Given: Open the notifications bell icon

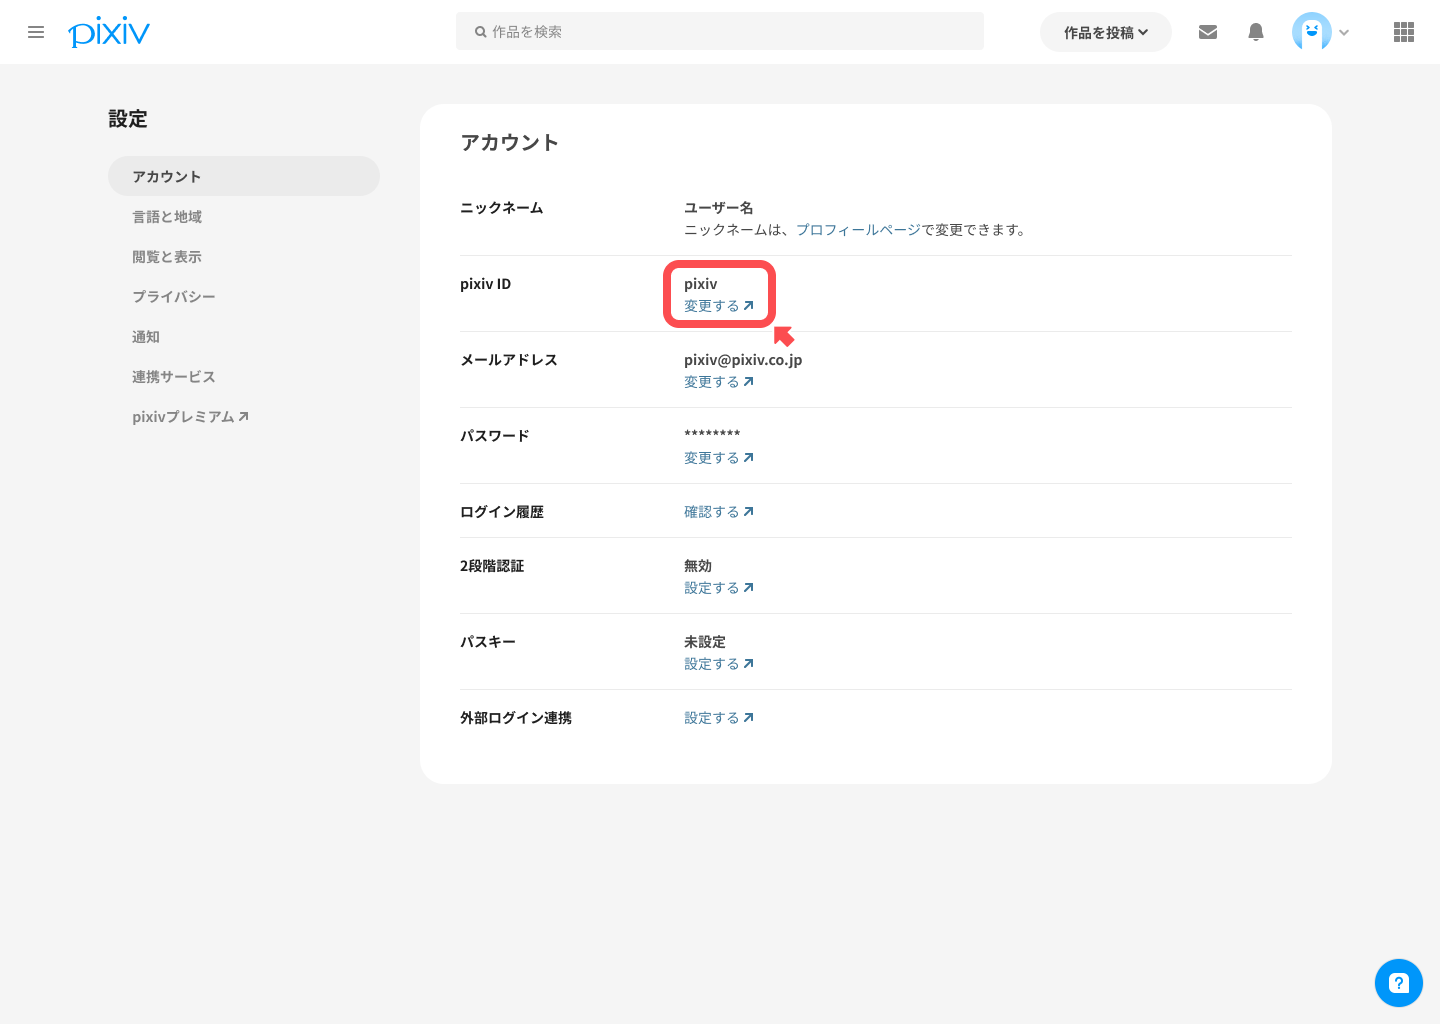Looking at the screenshot, I should [1256, 32].
